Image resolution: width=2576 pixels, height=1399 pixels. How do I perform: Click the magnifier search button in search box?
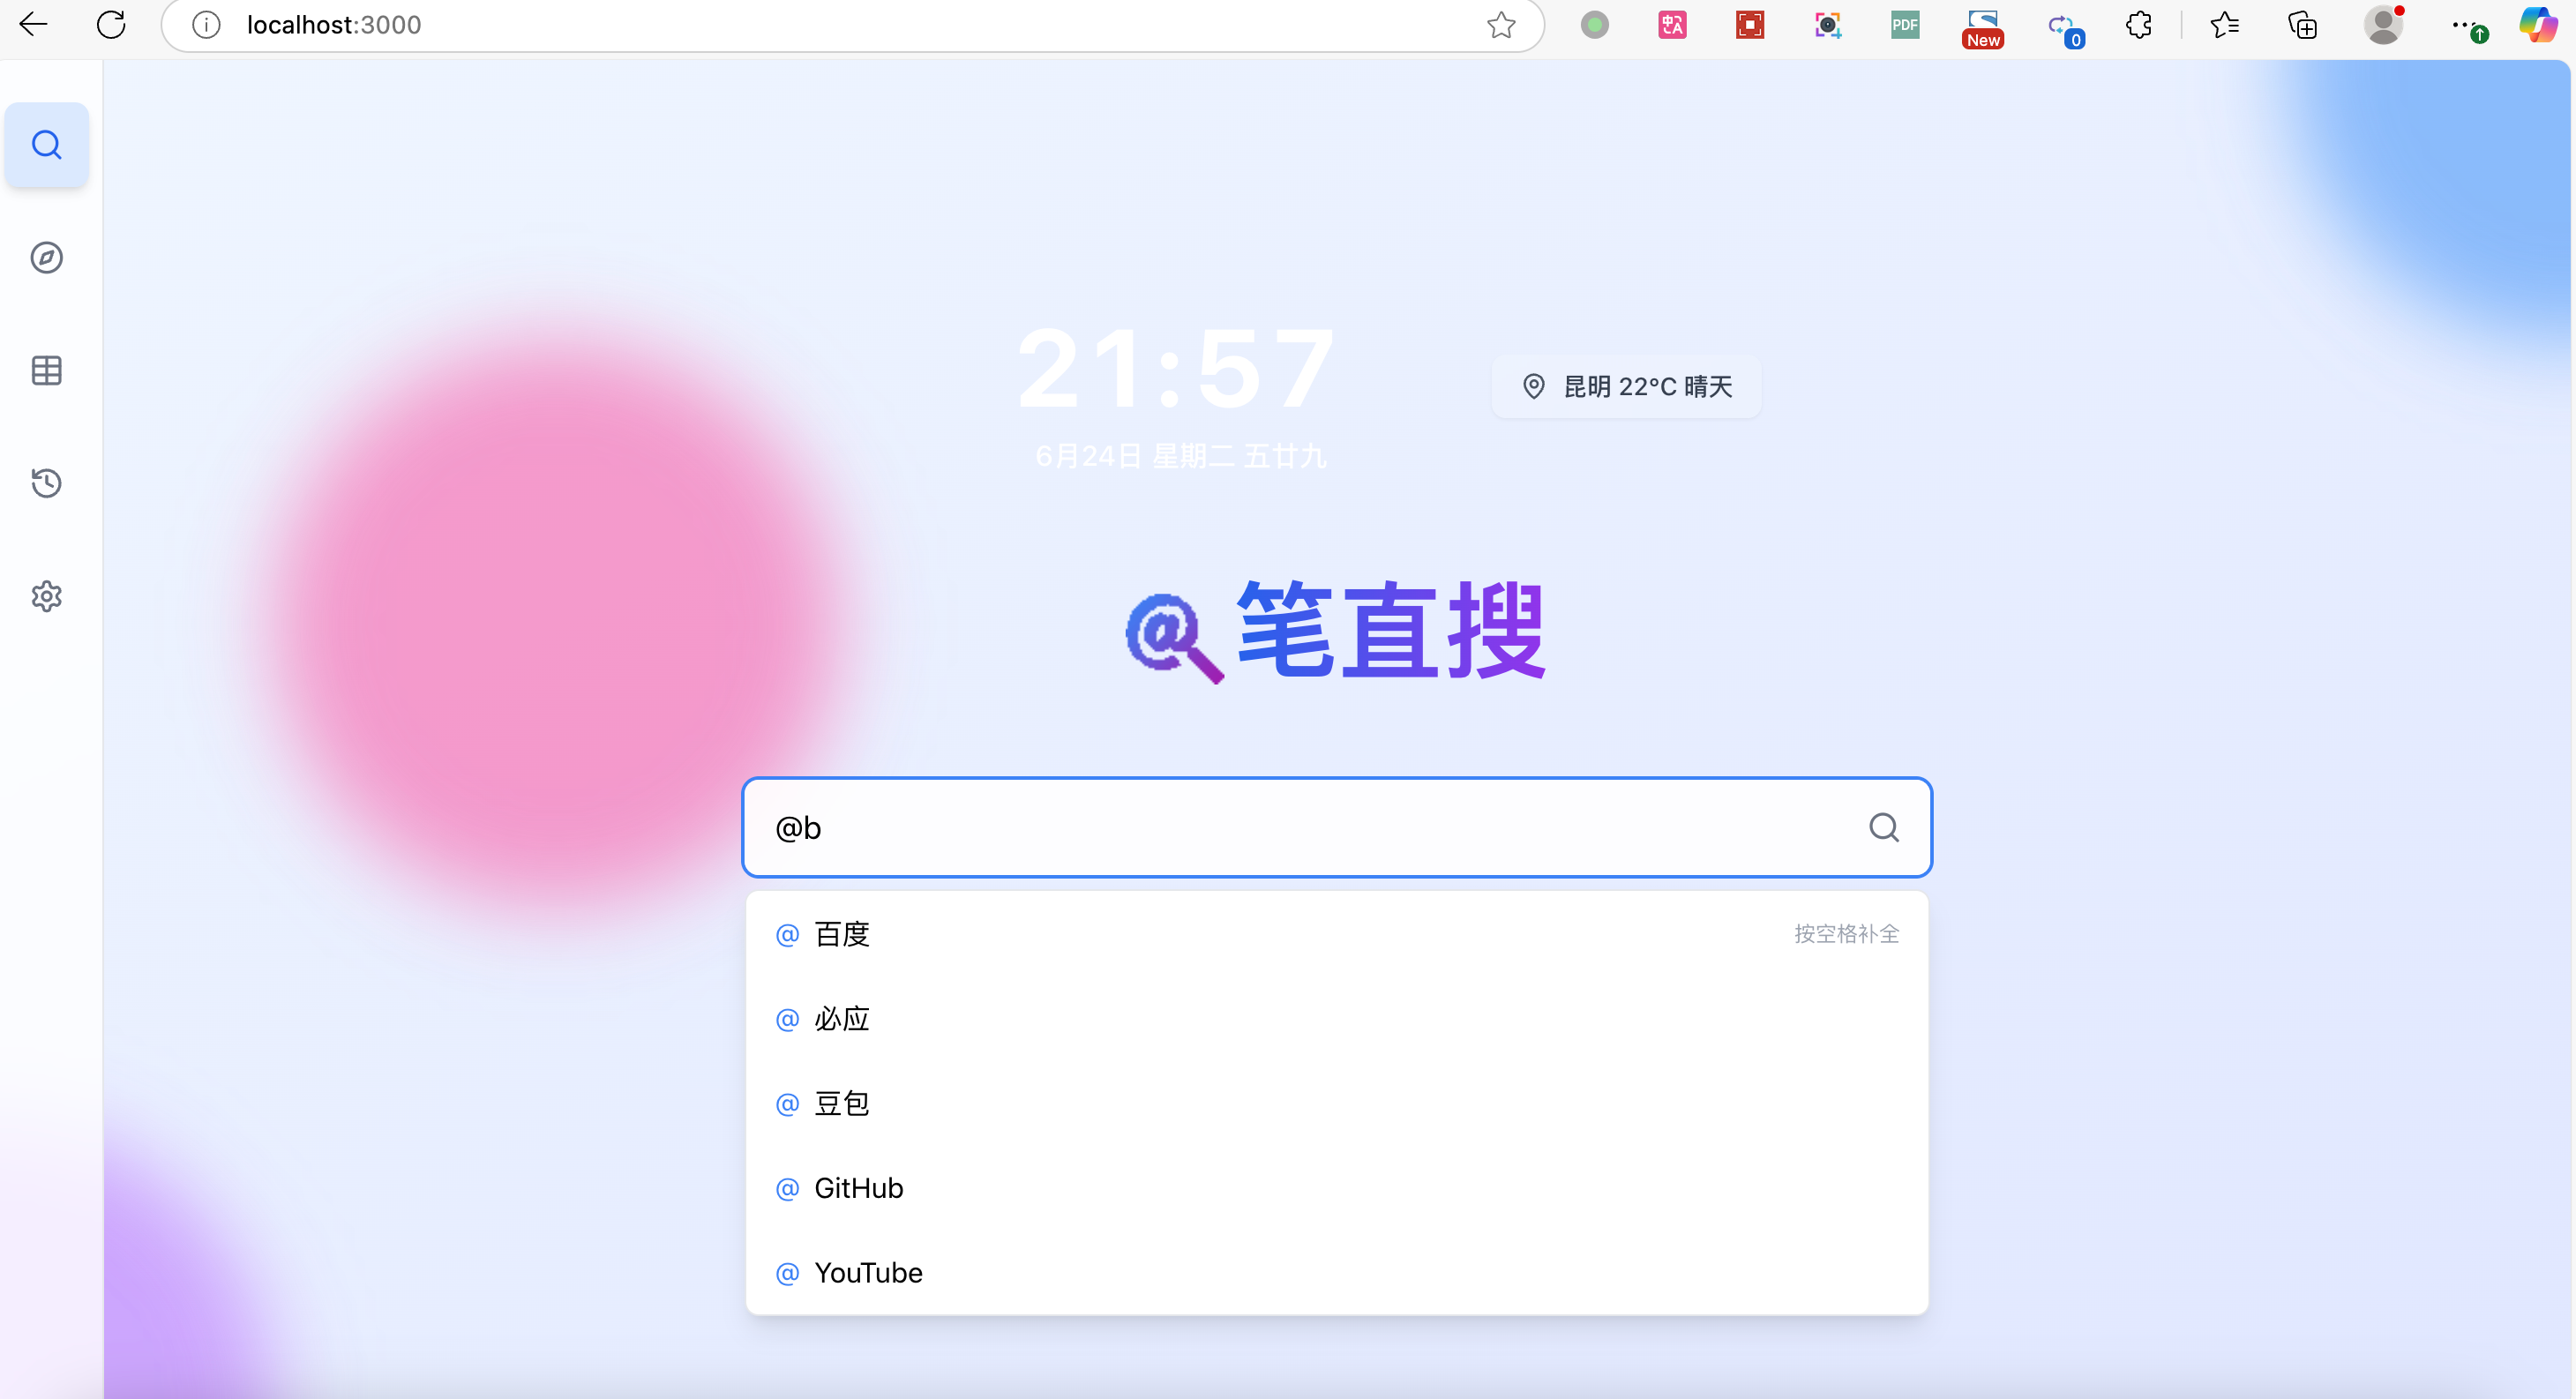[1884, 827]
